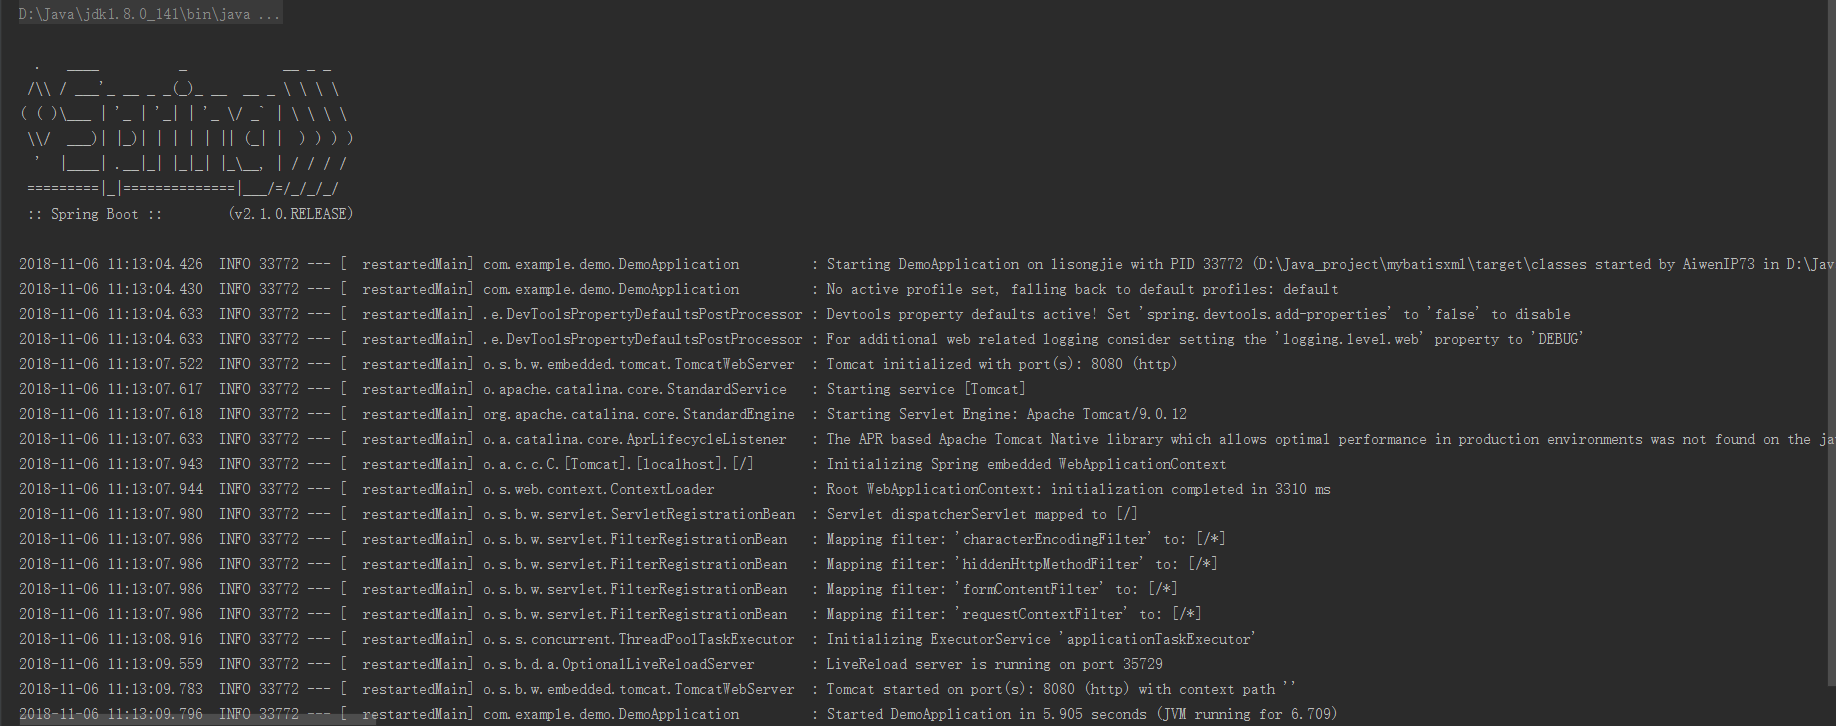Select logger 'org.apache.catalina.core.StandardEngine'

click(x=639, y=414)
